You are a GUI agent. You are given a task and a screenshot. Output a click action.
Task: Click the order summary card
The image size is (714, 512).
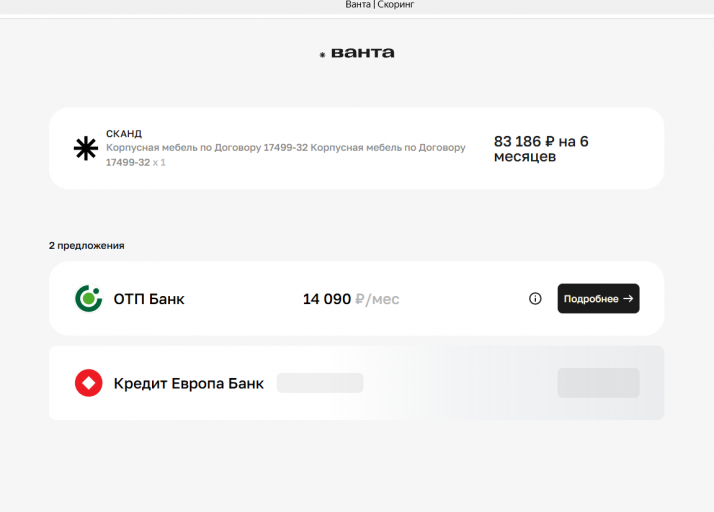(357, 148)
